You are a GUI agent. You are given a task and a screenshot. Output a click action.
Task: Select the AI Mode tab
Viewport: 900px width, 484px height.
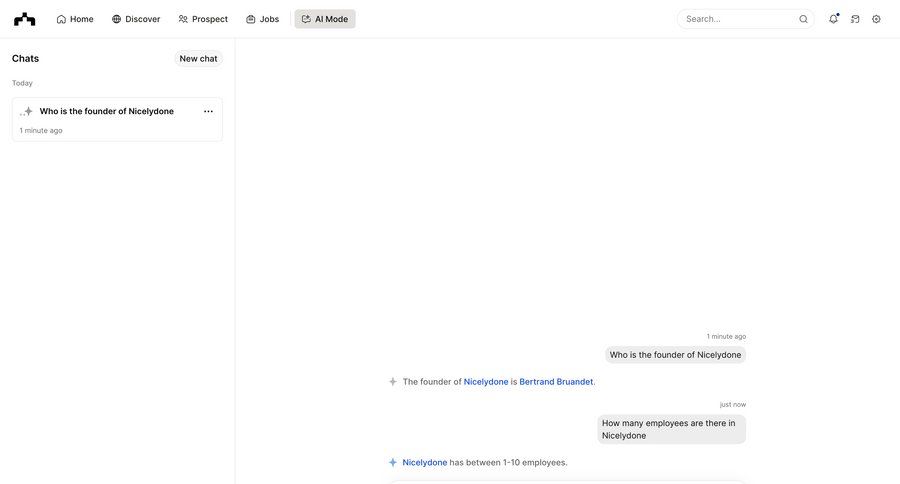pyautogui.click(x=325, y=19)
